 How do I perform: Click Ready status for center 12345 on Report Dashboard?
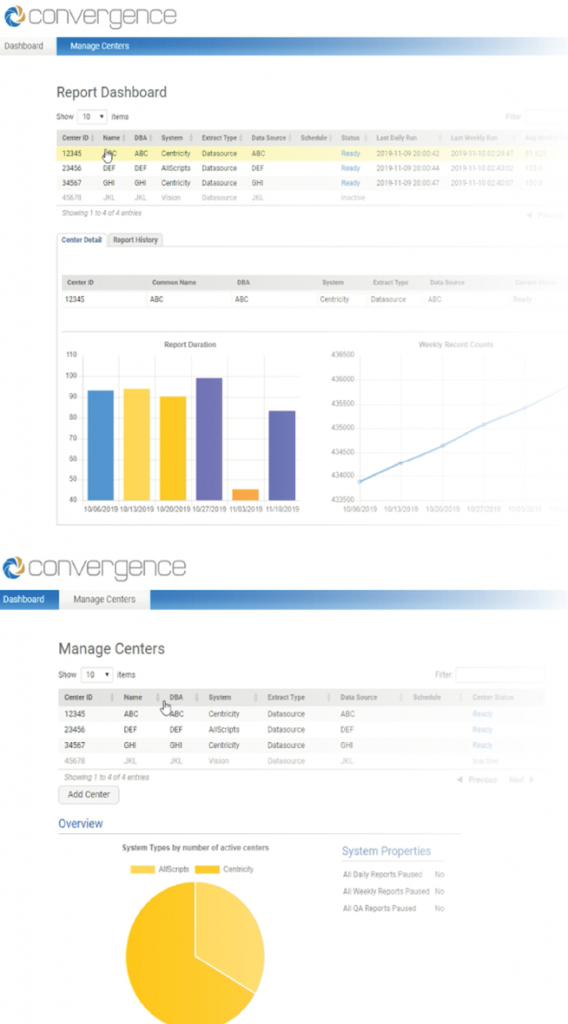351,154
